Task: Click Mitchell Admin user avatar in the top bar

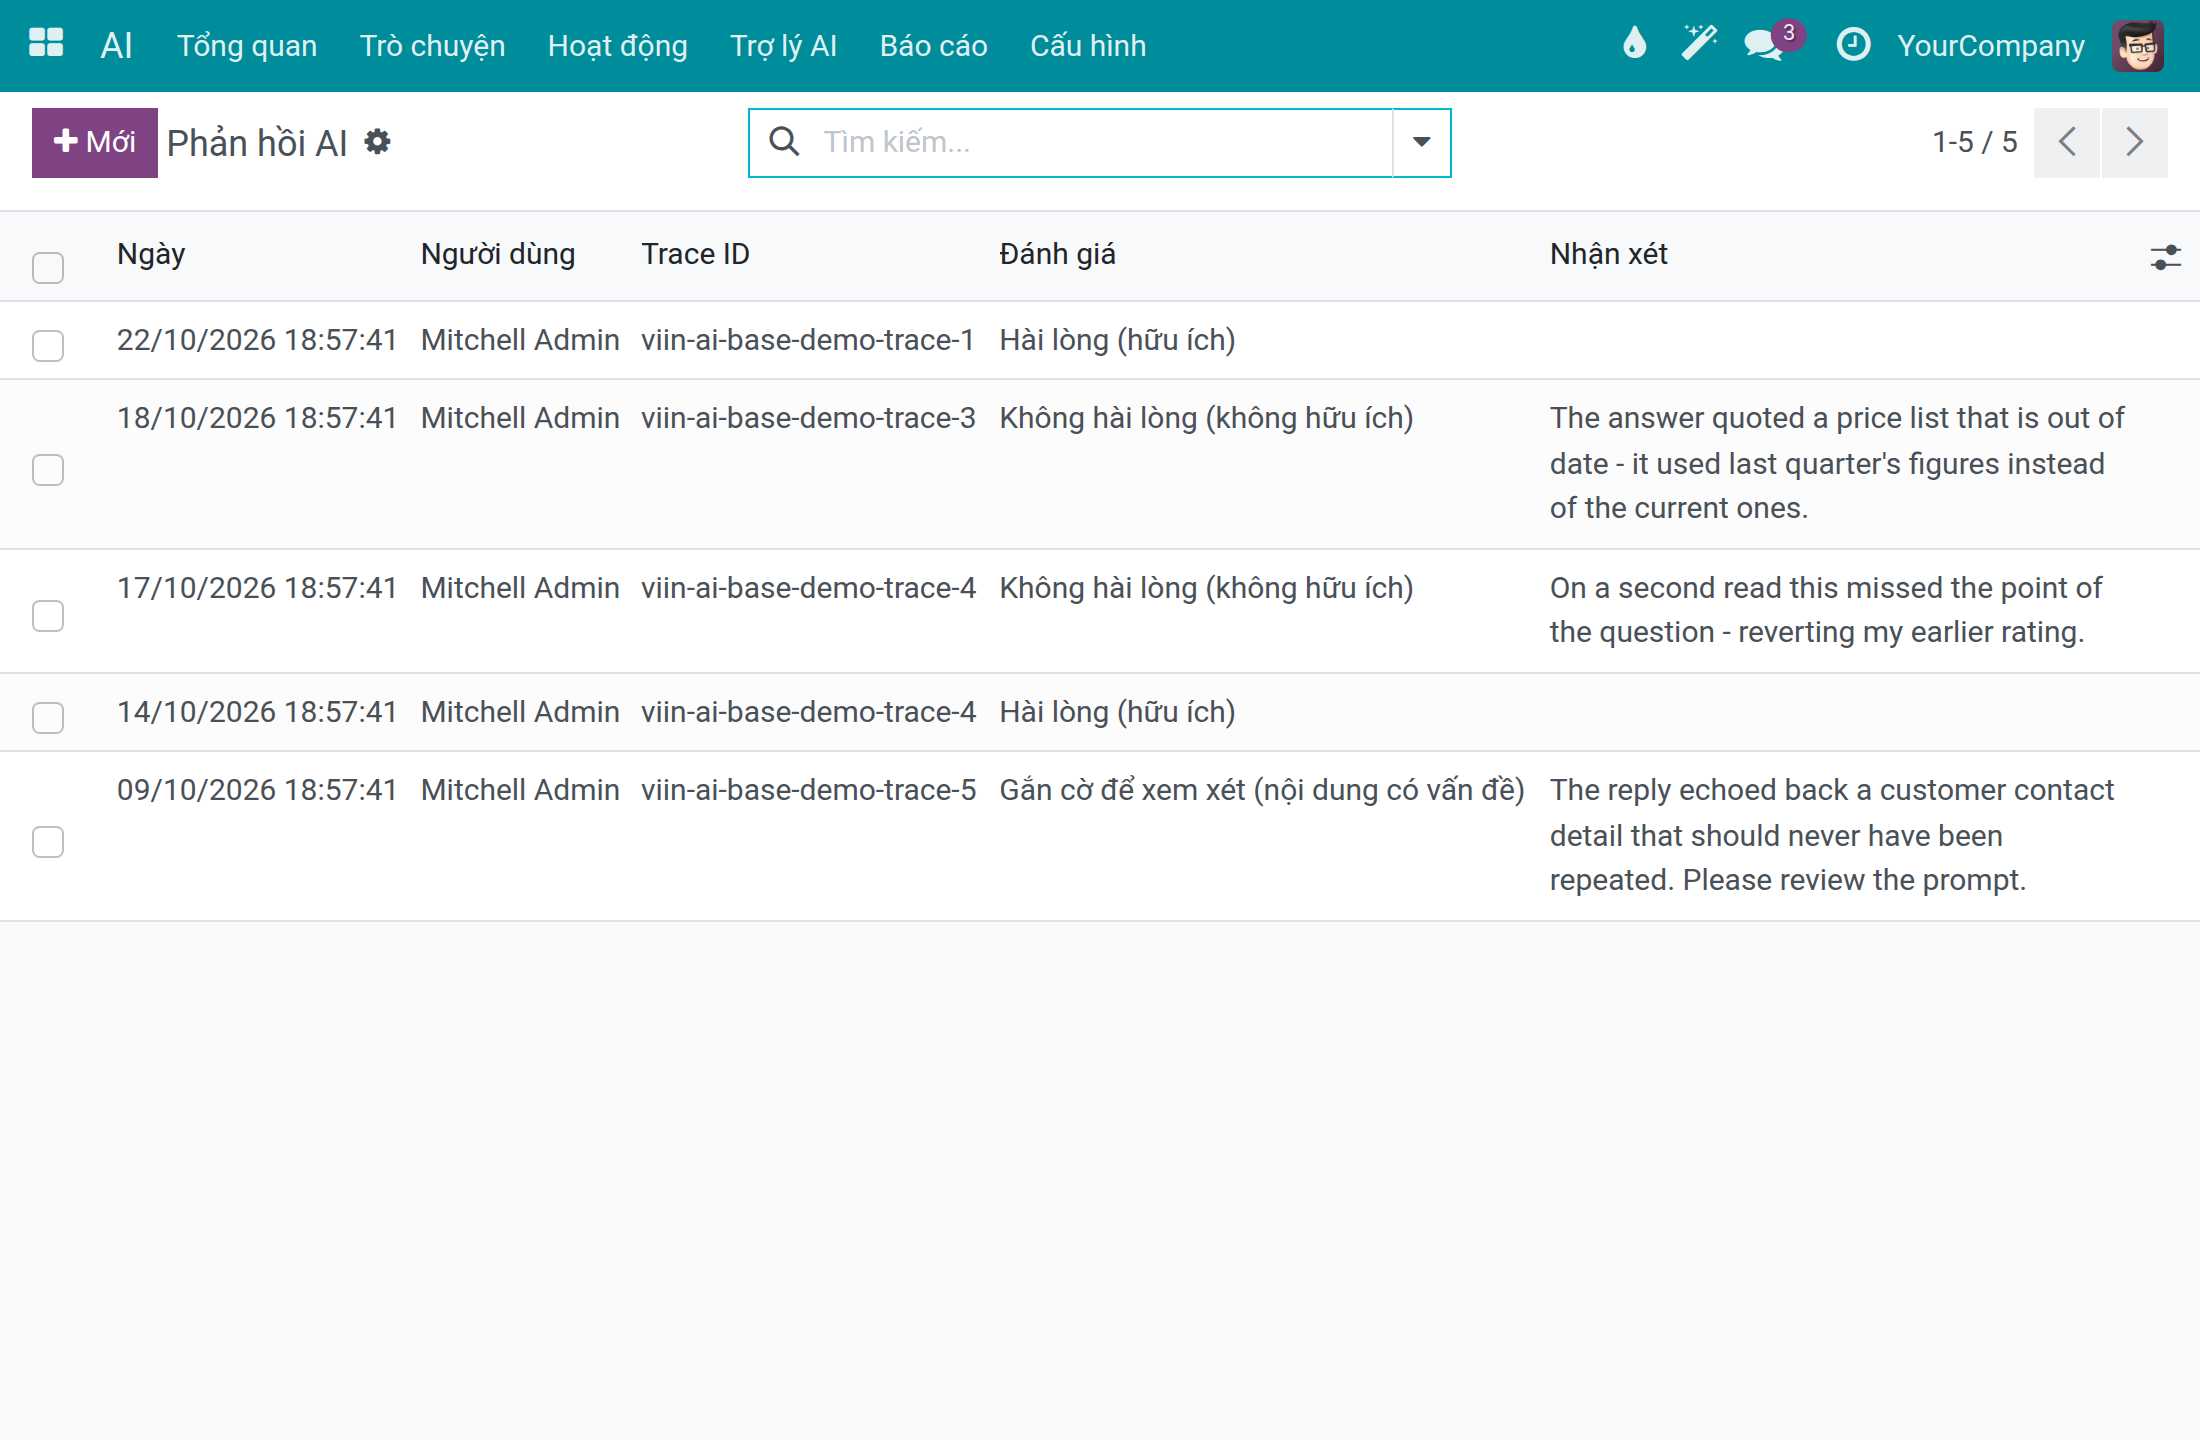Action: 2138,45
